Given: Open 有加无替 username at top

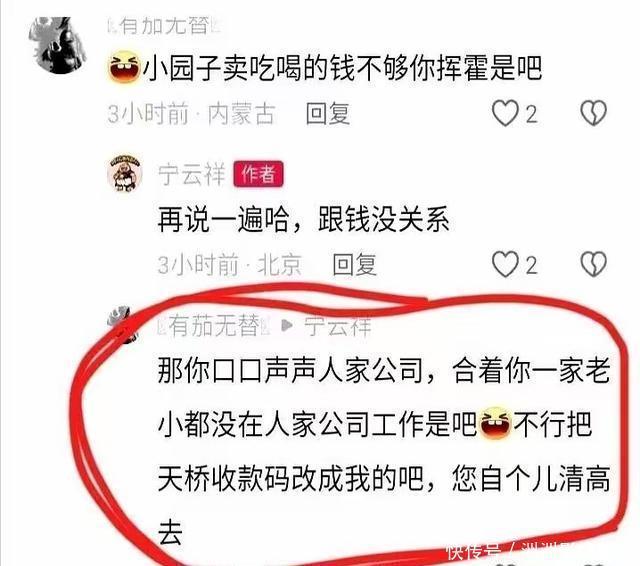Looking at the screenshot, I should click(x=164, y=27).
